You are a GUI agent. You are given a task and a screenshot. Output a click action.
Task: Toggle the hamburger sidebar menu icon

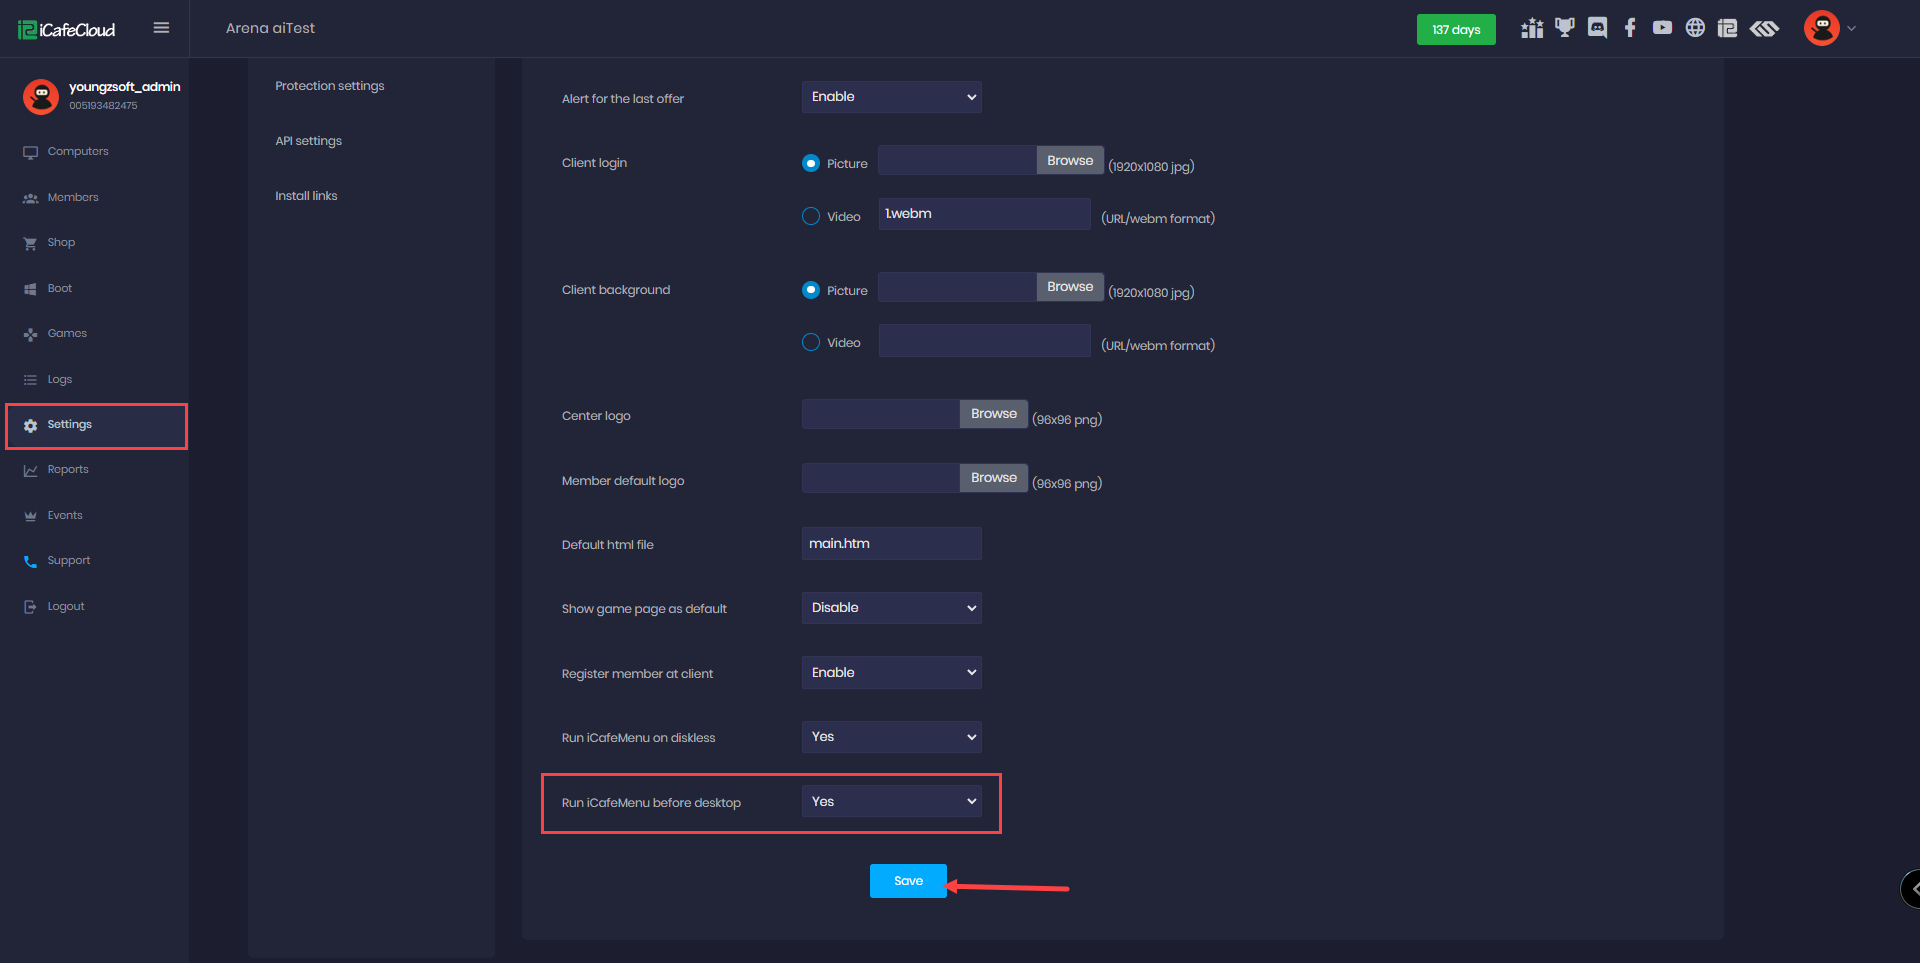(x=161, y=28)
